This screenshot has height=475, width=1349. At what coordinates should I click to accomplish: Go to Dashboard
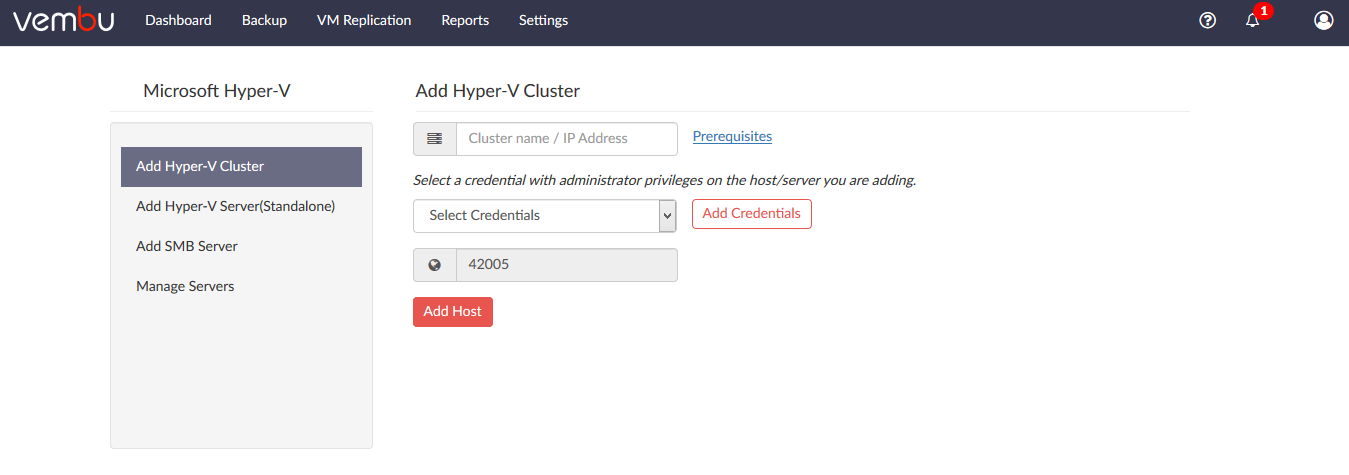(x=178, y=20)
